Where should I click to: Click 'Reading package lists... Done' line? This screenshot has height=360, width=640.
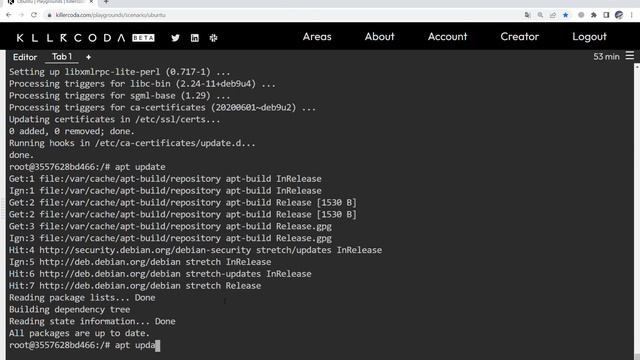(x=82, y=298)
